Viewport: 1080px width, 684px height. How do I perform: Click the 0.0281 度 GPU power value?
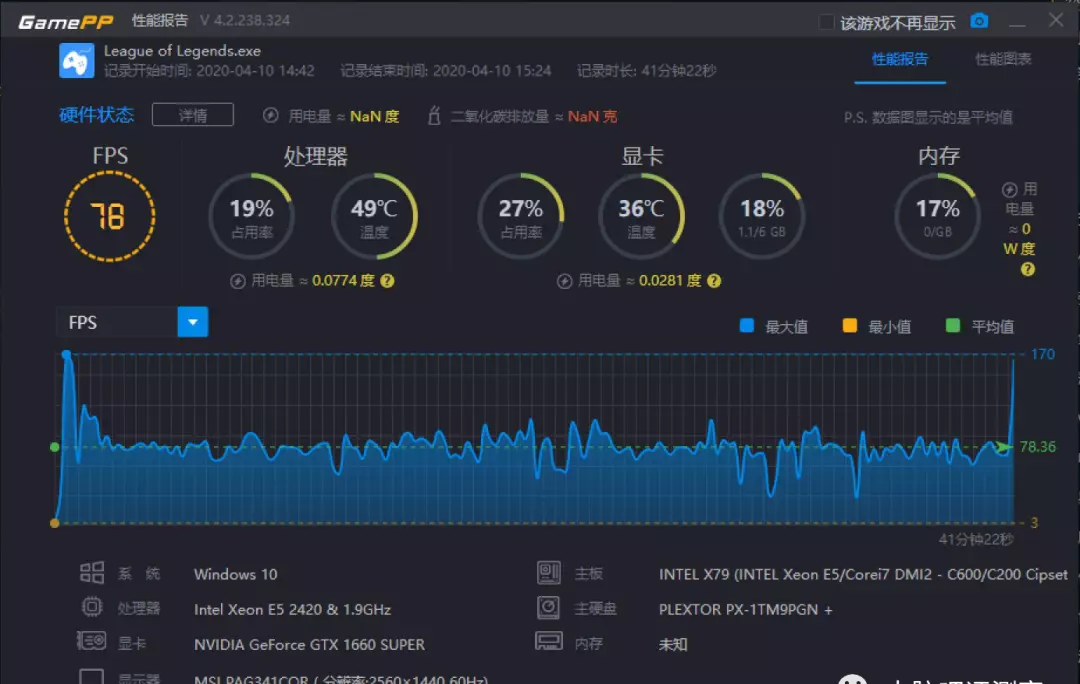tap(670, 281)
